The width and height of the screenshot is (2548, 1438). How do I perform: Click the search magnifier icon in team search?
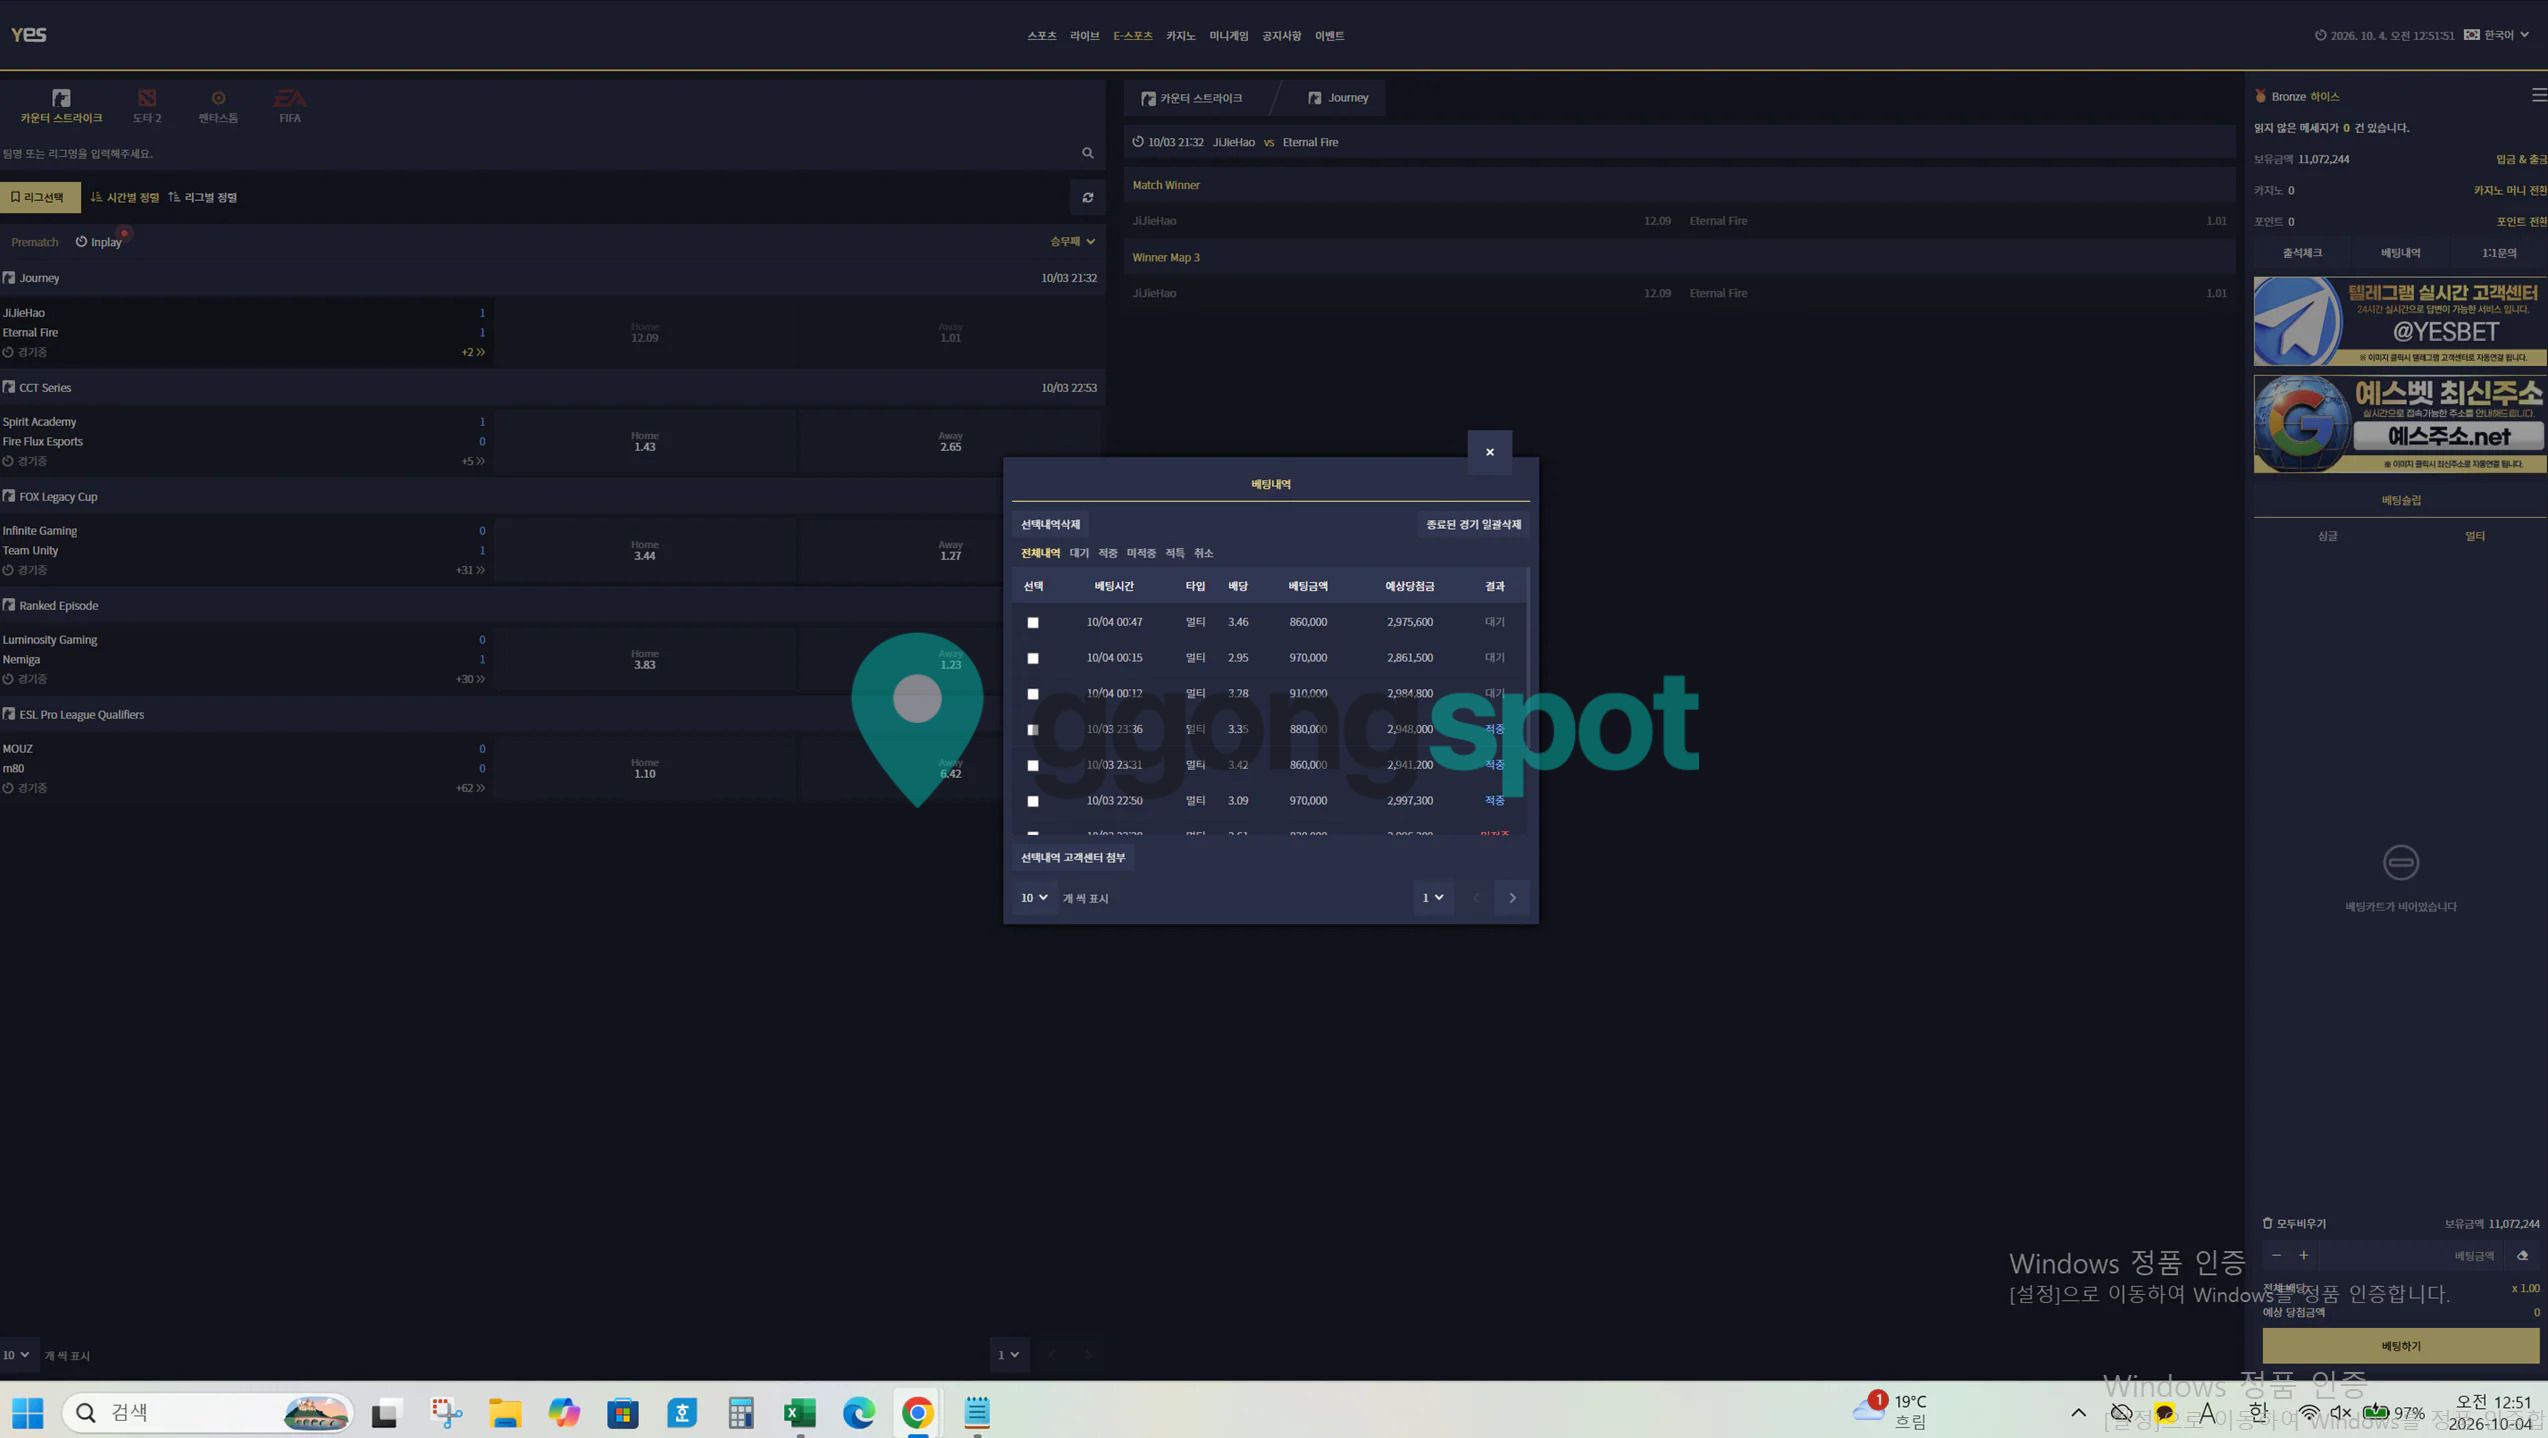click(x=1088, y=153)
